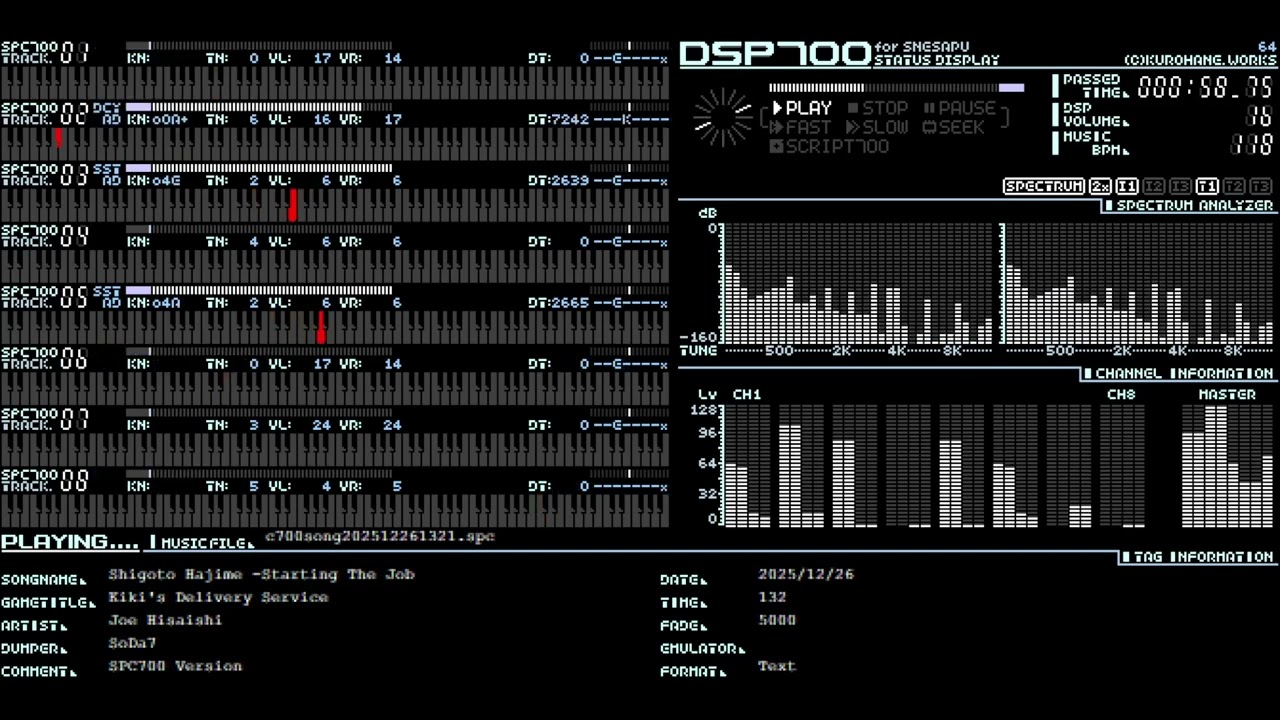Click the SPC700 TRACK 07 label
Image resolution: width=1280 pixels, height=720 pixels.
click(x=45, y=418)
